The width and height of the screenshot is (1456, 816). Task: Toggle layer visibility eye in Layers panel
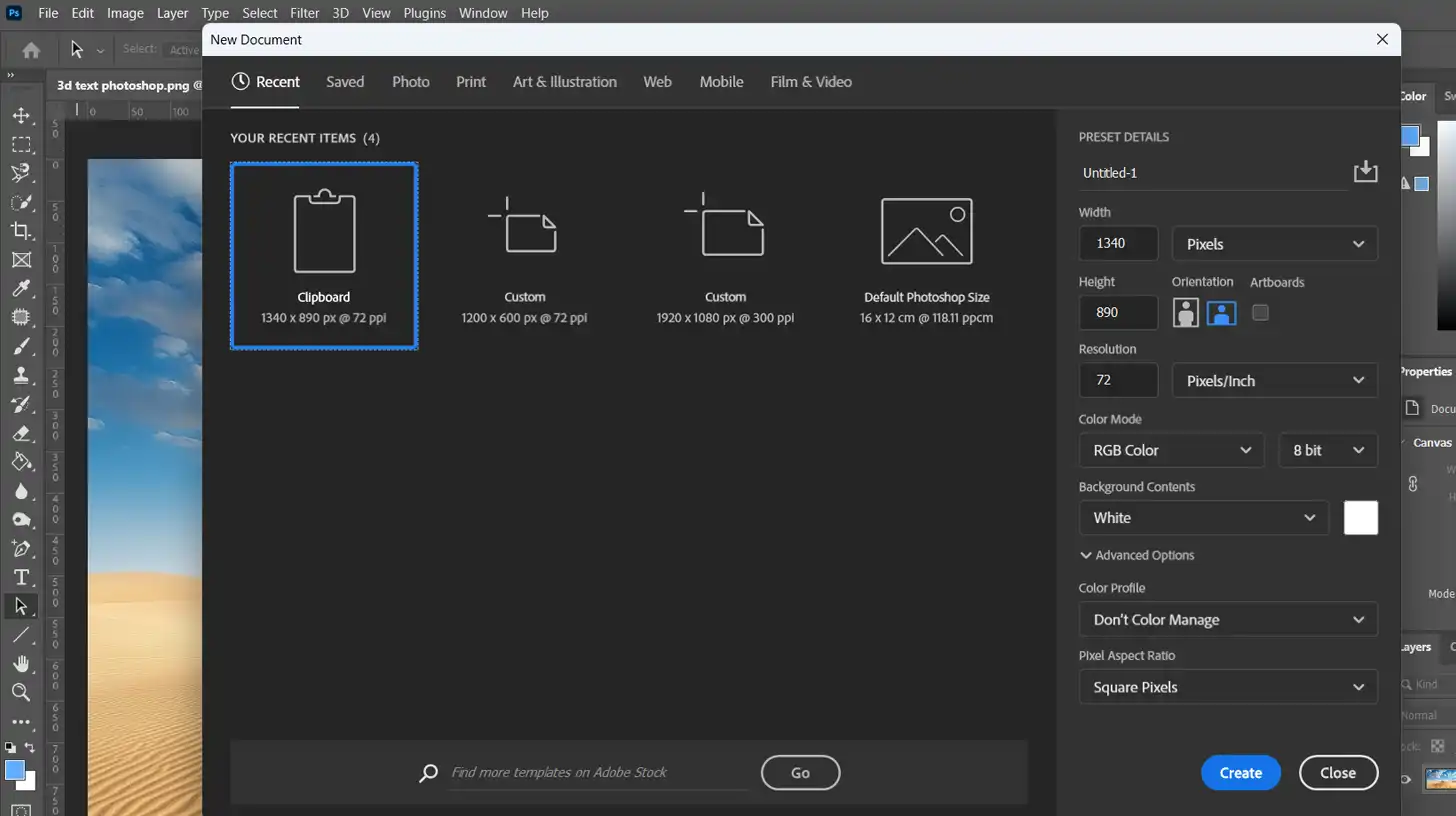pos(1405,779)
